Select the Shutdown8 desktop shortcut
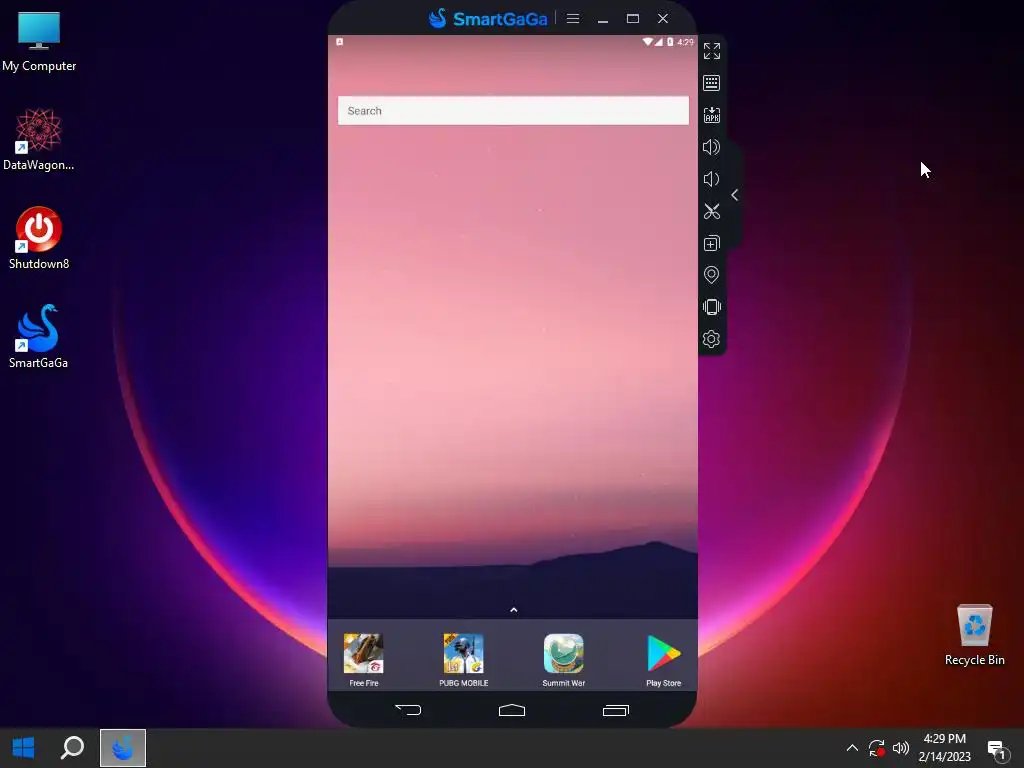Viewport: 1024px width, 768px height. pos(39,238)
